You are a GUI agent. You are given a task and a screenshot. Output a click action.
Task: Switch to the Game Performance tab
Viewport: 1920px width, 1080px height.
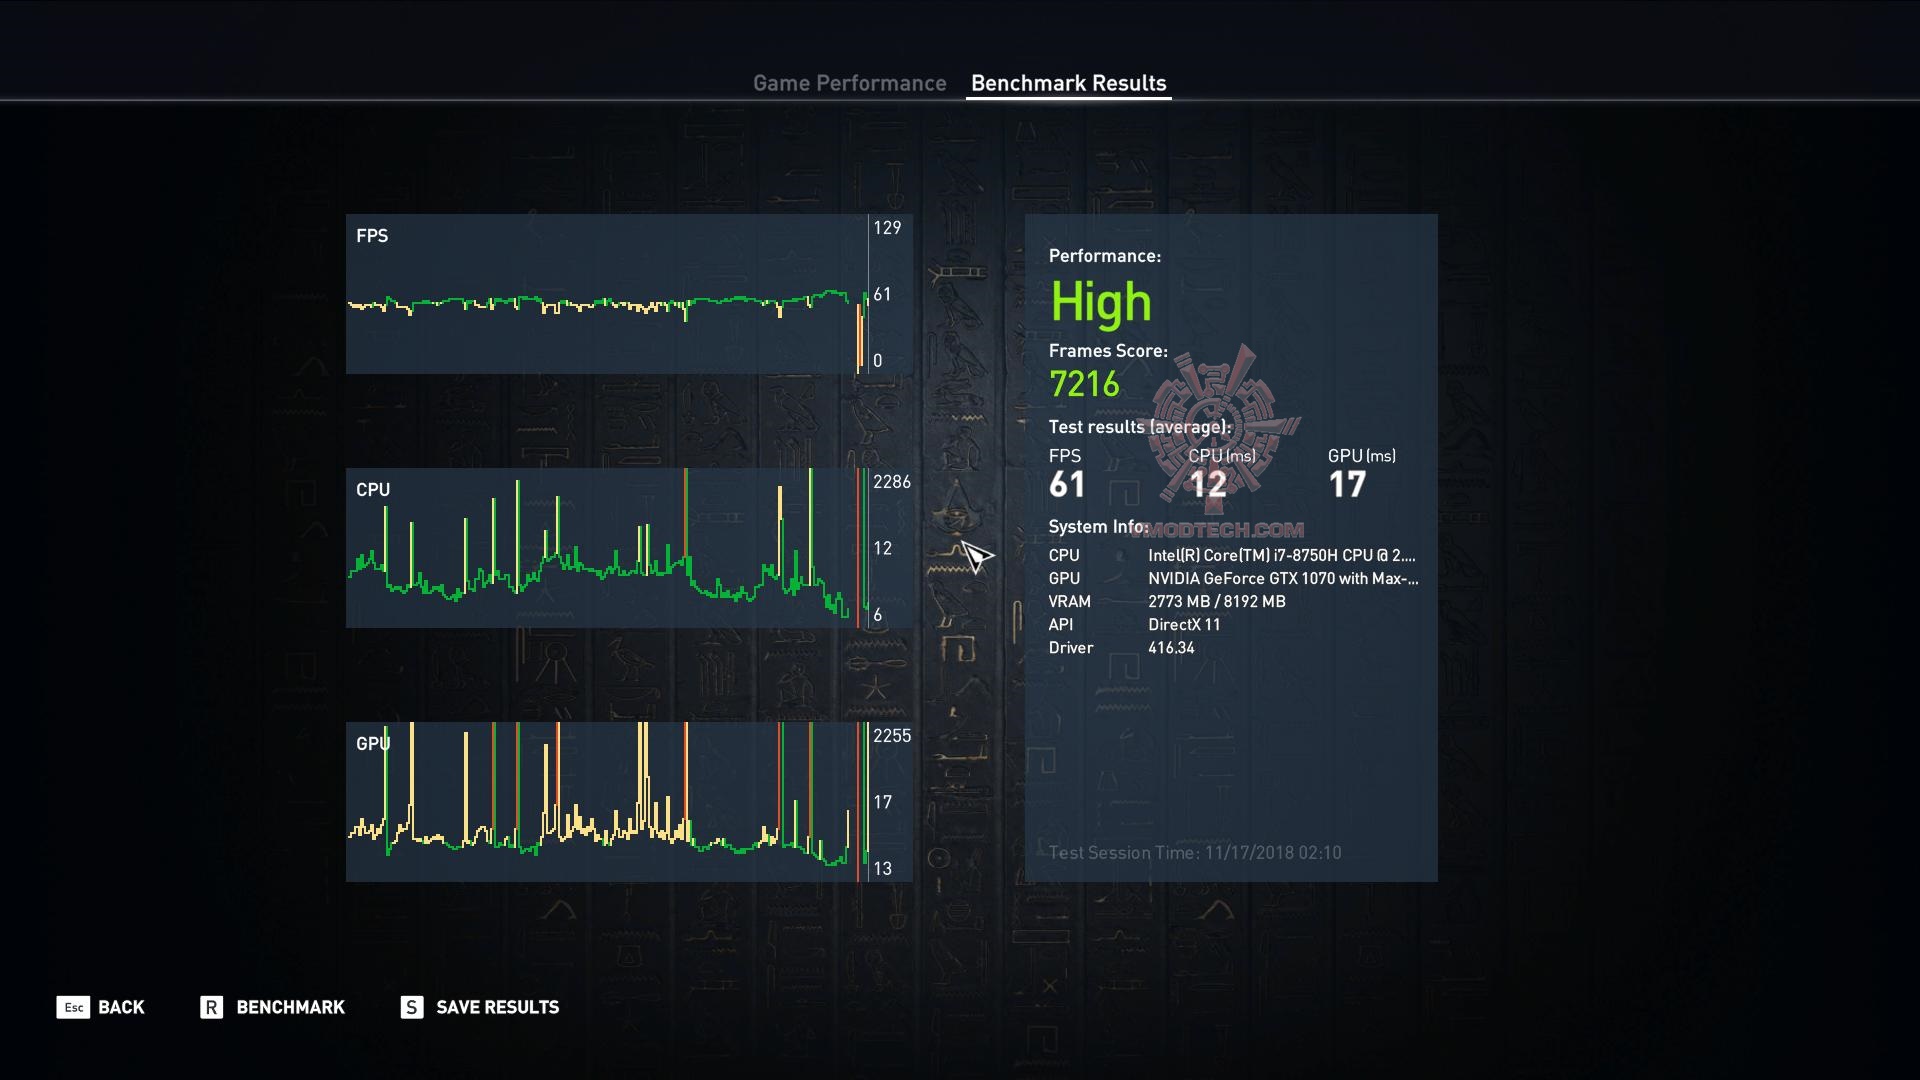849,83
